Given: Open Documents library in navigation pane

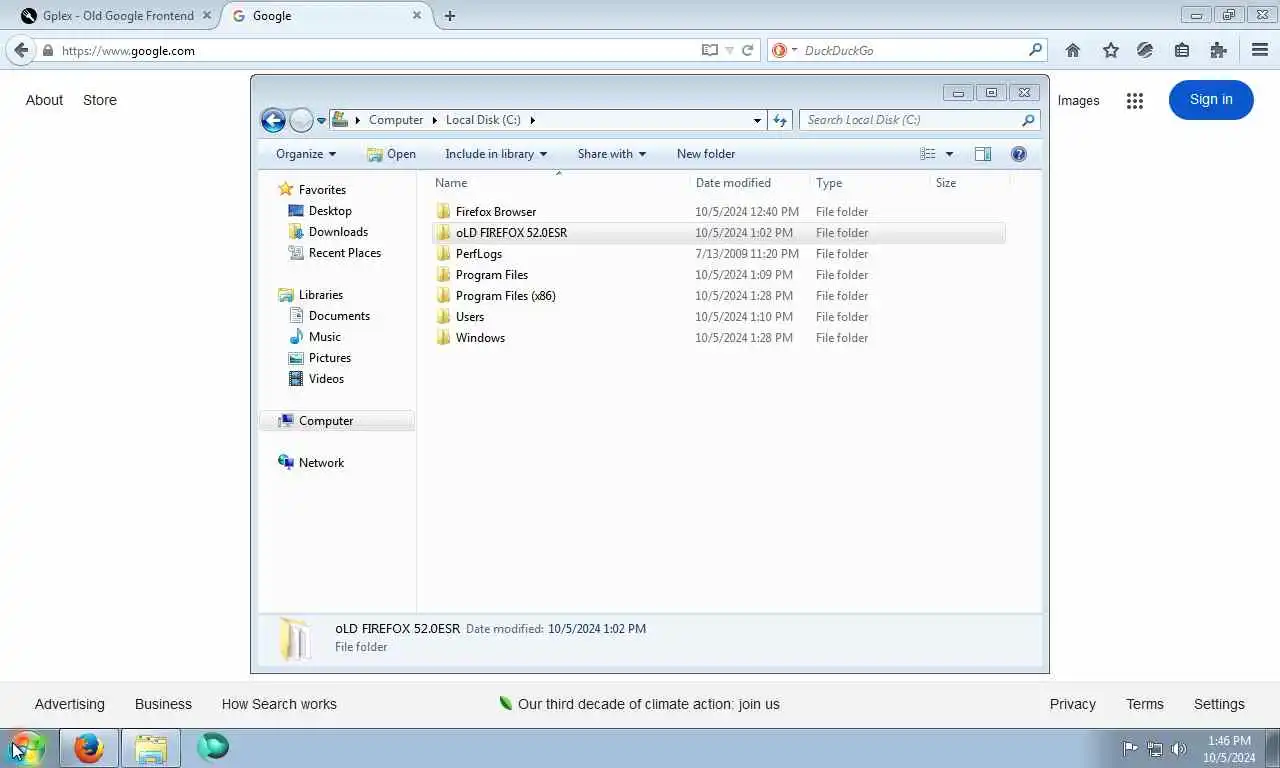Looking at the screenshot, I should click(339, 316).
